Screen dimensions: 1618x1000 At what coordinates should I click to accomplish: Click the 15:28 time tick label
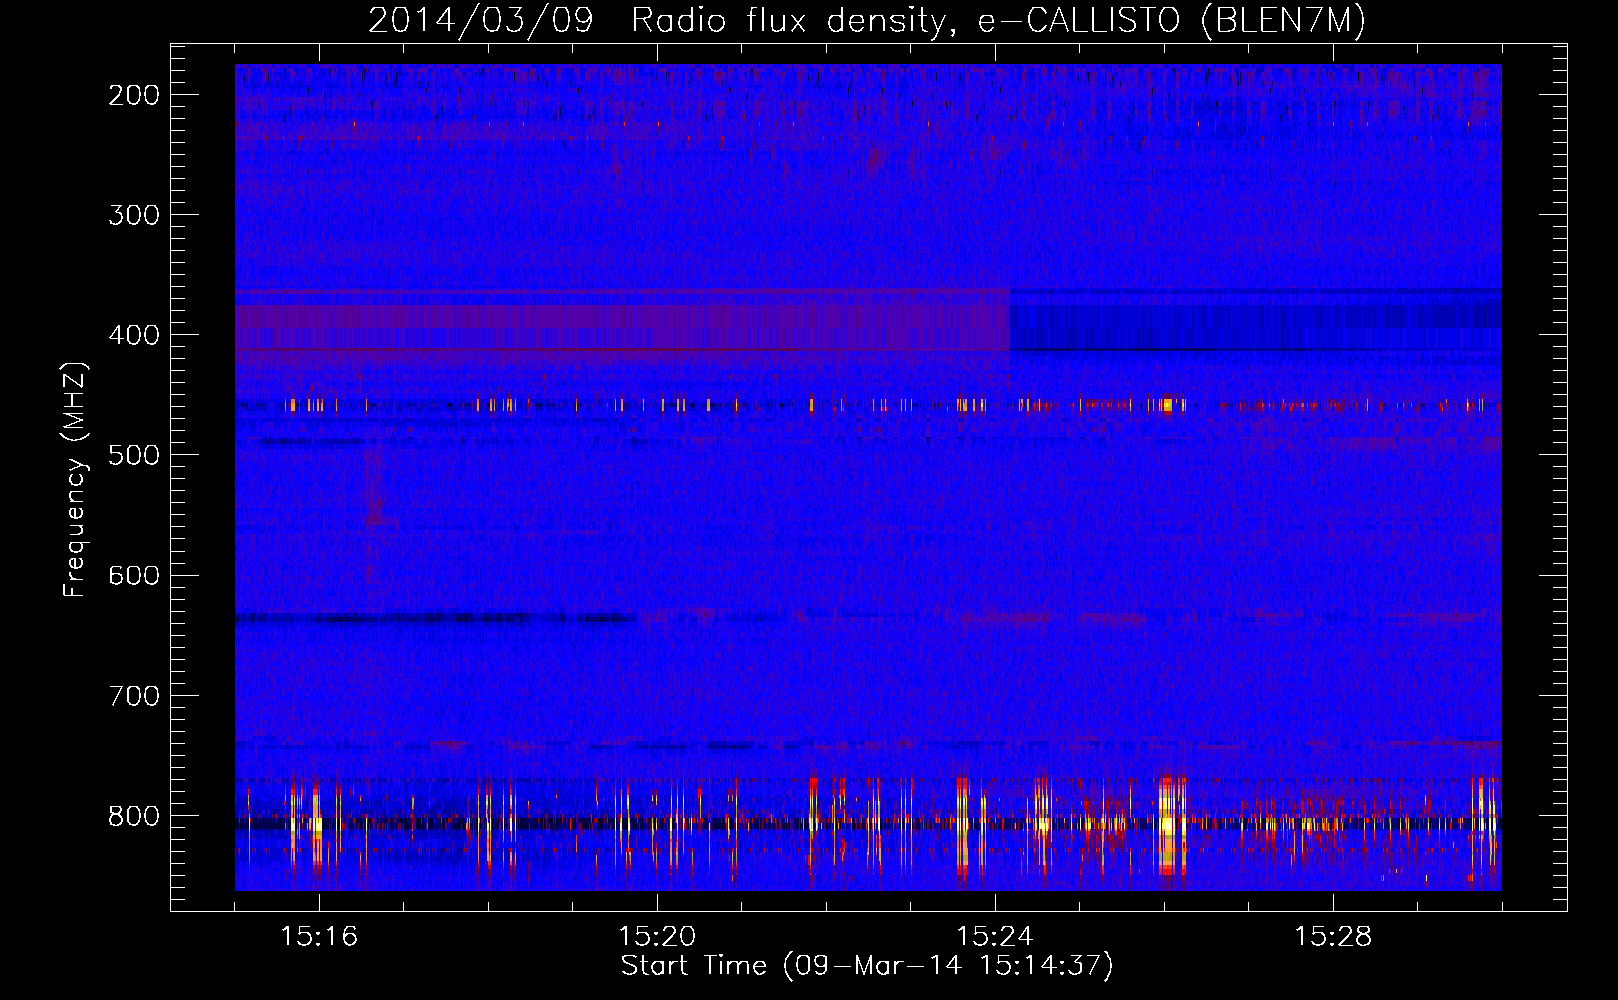click(1333, 937)
